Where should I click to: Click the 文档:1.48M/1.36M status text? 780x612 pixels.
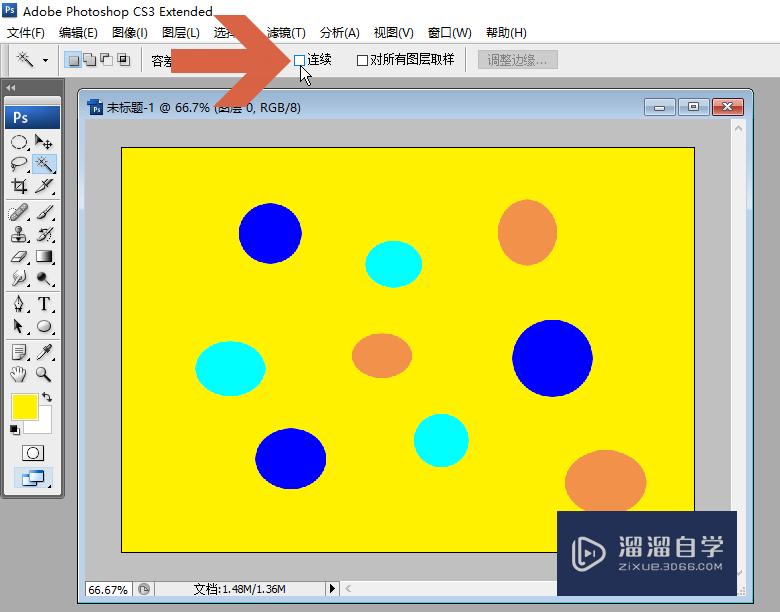coord(239,589)
